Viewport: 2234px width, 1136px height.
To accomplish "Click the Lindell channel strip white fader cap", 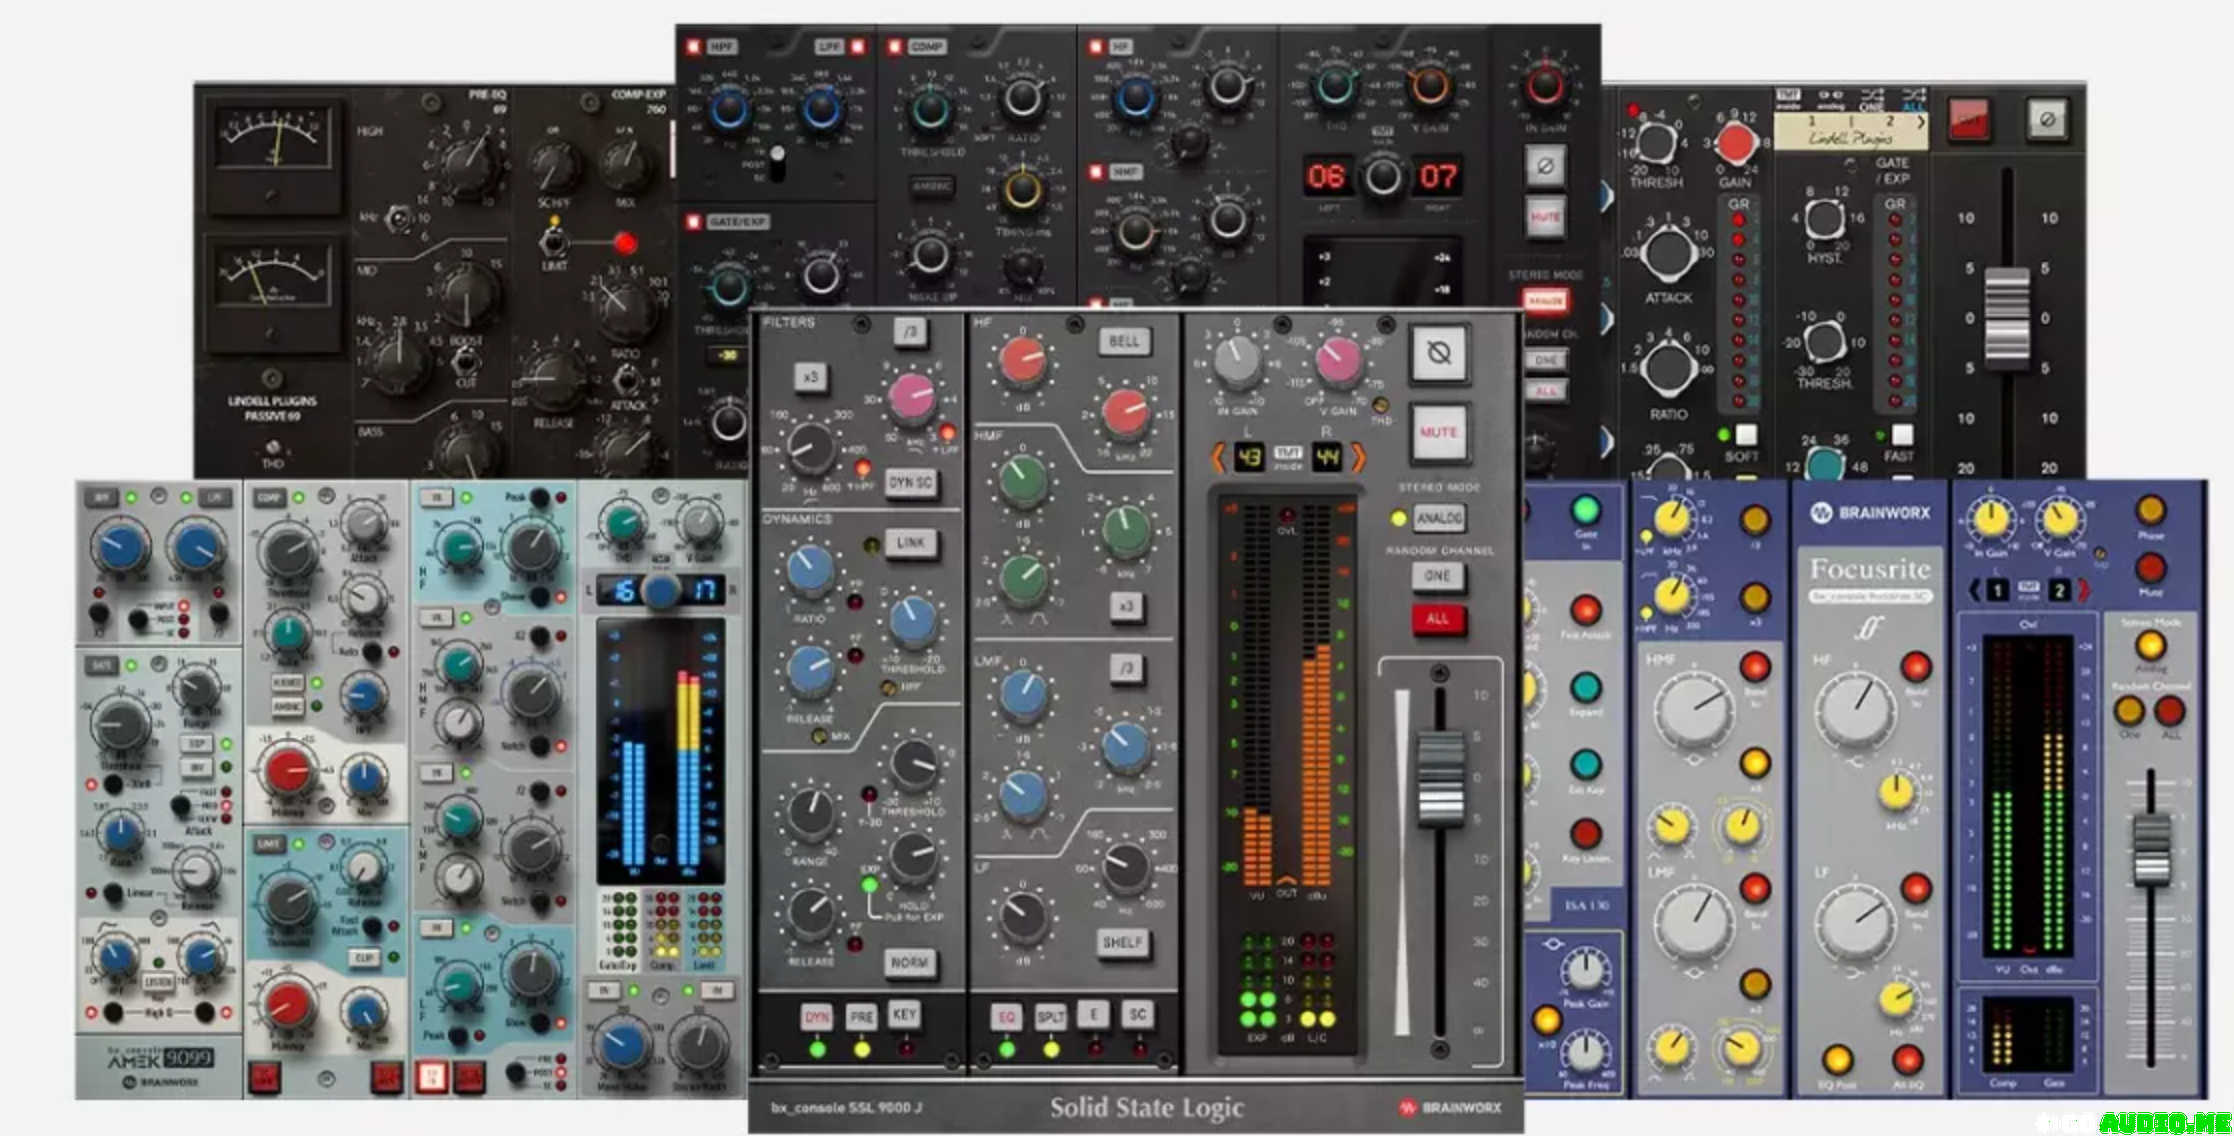I will 2007,319.
